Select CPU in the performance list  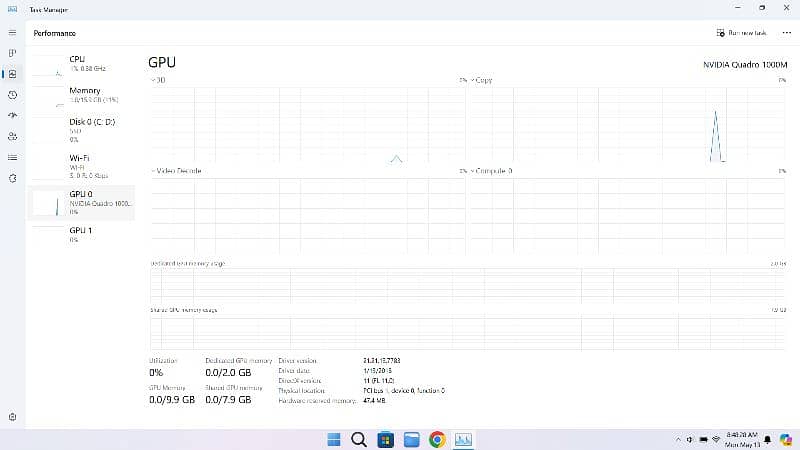pos(82,64)
